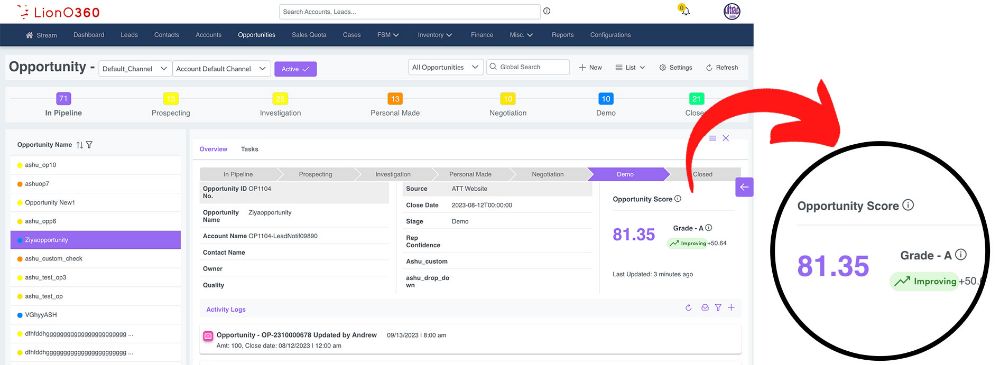Toggle the Active filter button
This screenshot has height=365, width=1000.
[x=295, y=69]
